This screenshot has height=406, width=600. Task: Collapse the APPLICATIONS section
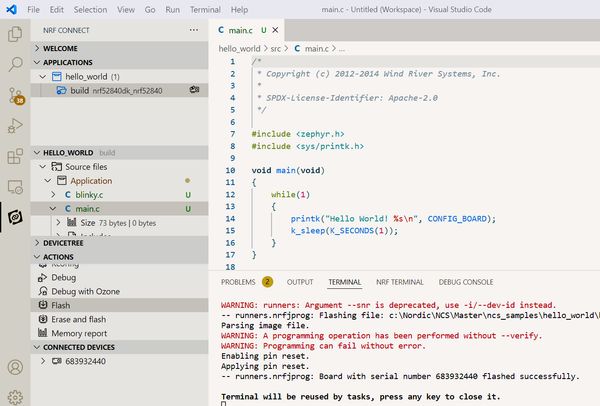pos(37,62)
